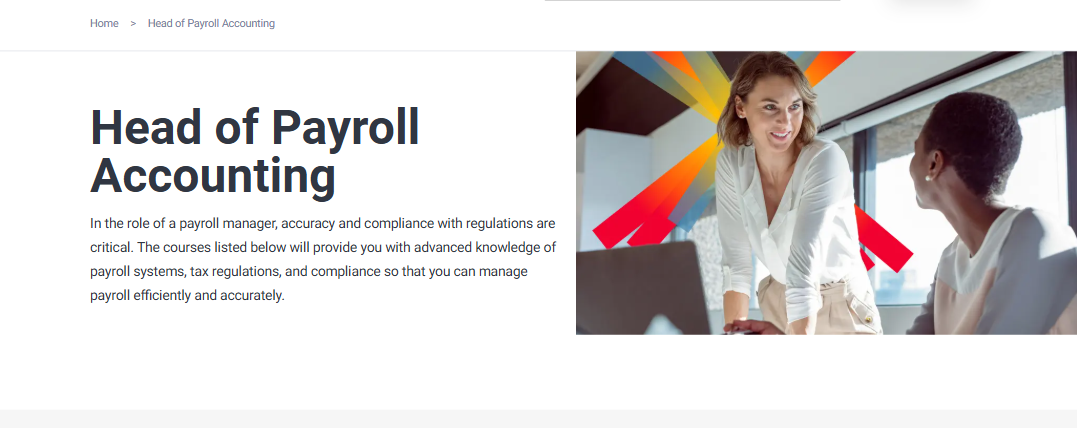Click 'payroll efficiently and accurately' text line
Screen dimensions: 1077x428
[187, 295]
